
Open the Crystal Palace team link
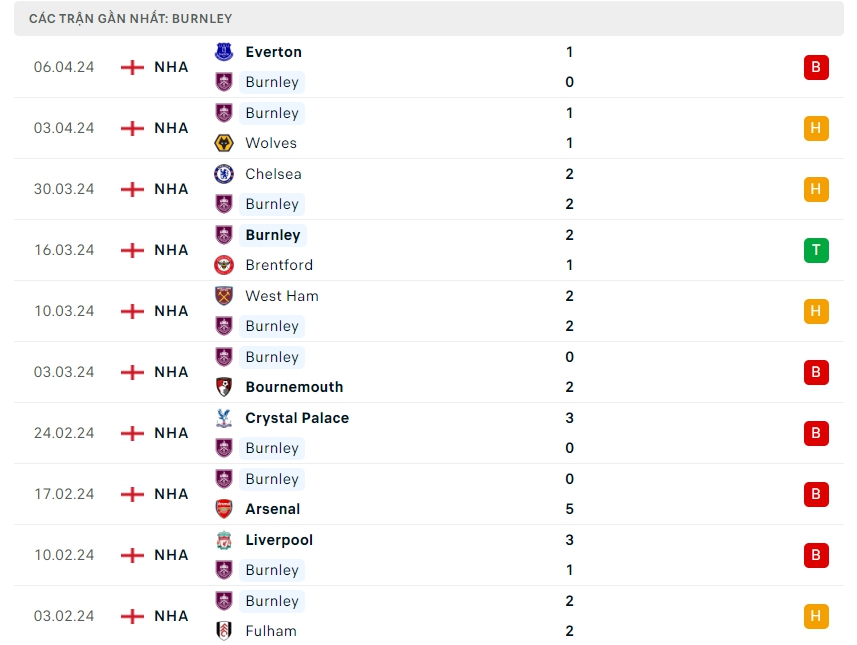(297, 418)
